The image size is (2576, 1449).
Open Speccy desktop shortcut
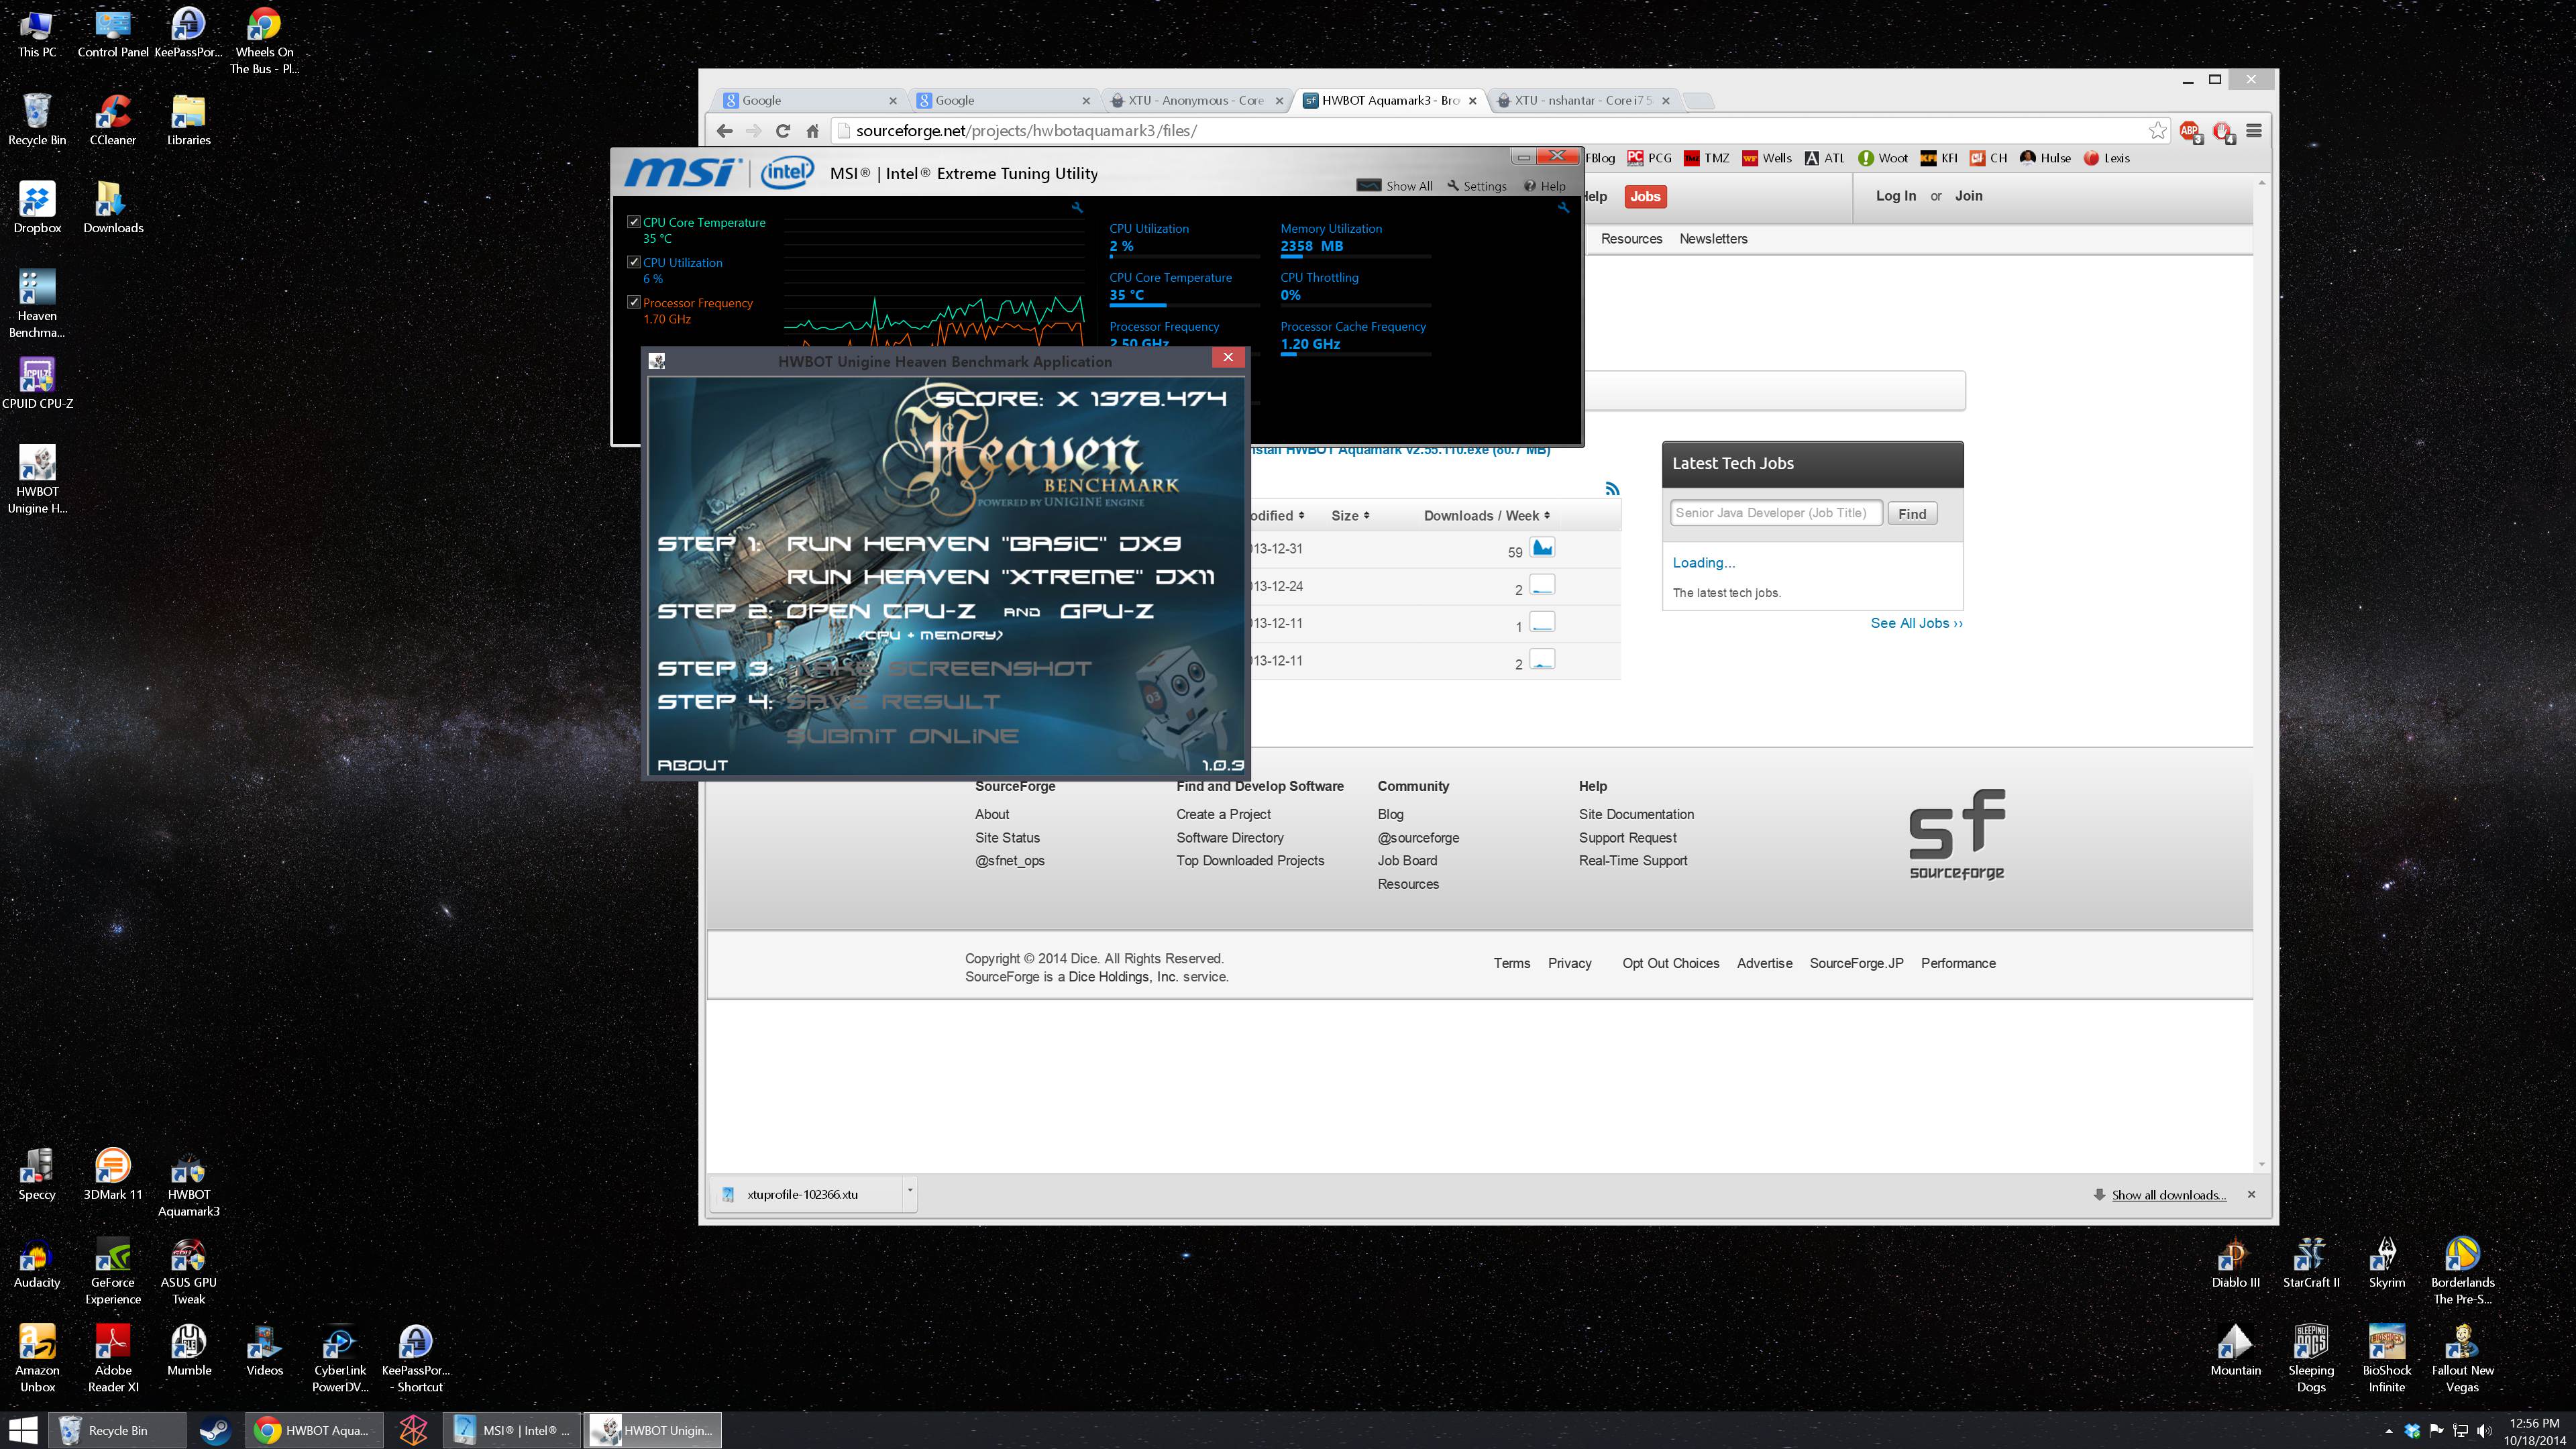coord(37,1174)
